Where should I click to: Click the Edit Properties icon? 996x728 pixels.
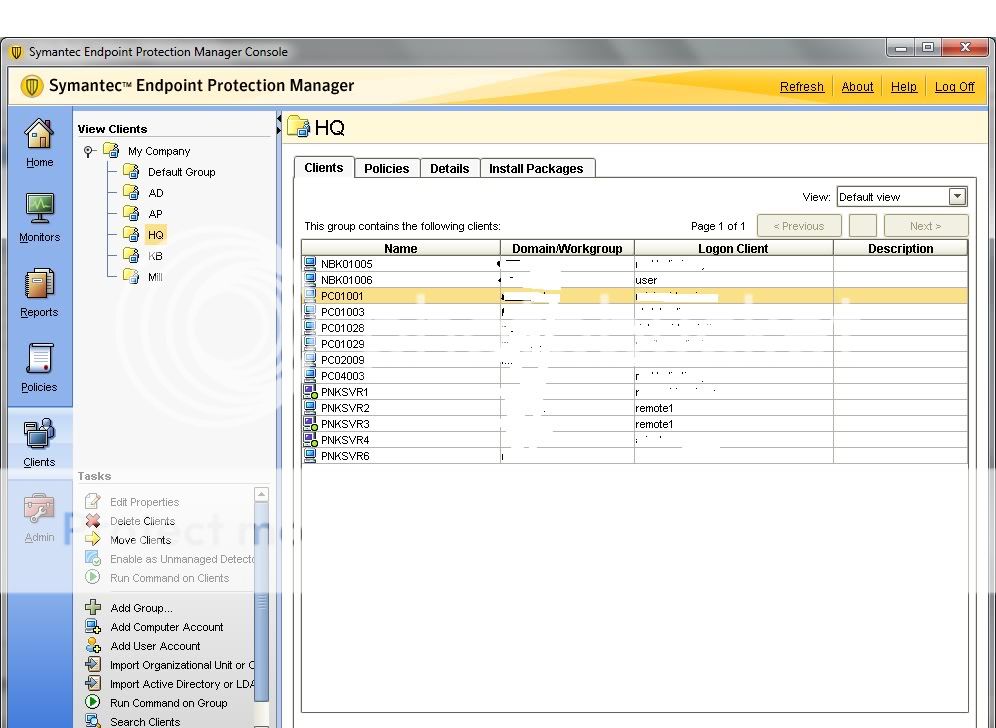coord(93,501)
